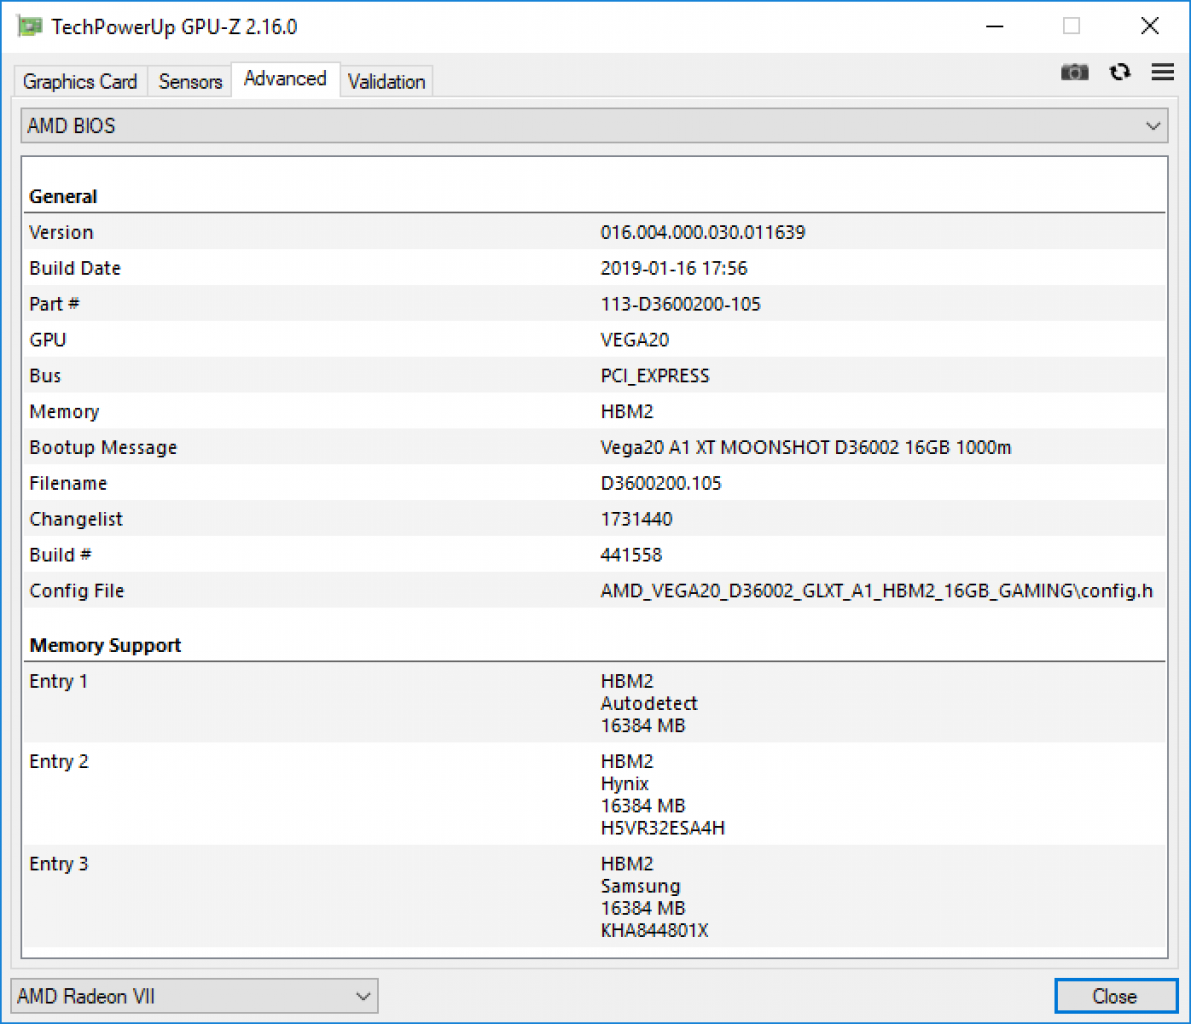This screenshot has width=1191, height=1024.
Task: Open the Sensors tab
Action: (190, 81)
